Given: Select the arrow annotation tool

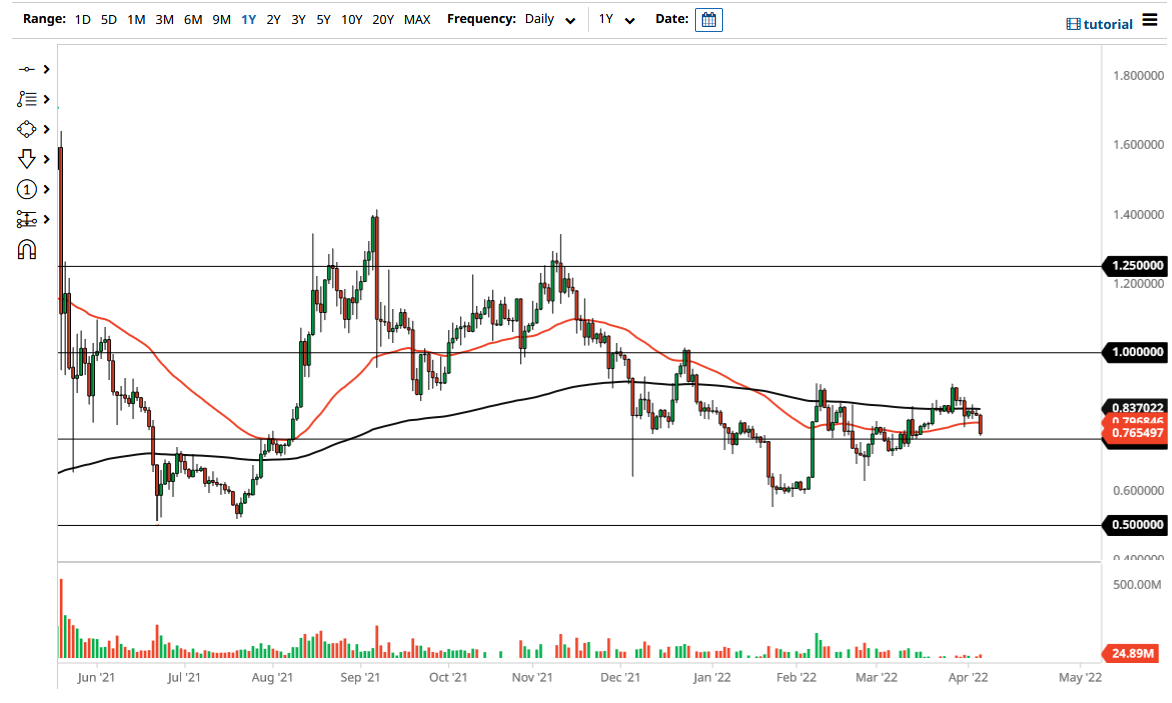Looking at the screenshot, I should 27,159.
